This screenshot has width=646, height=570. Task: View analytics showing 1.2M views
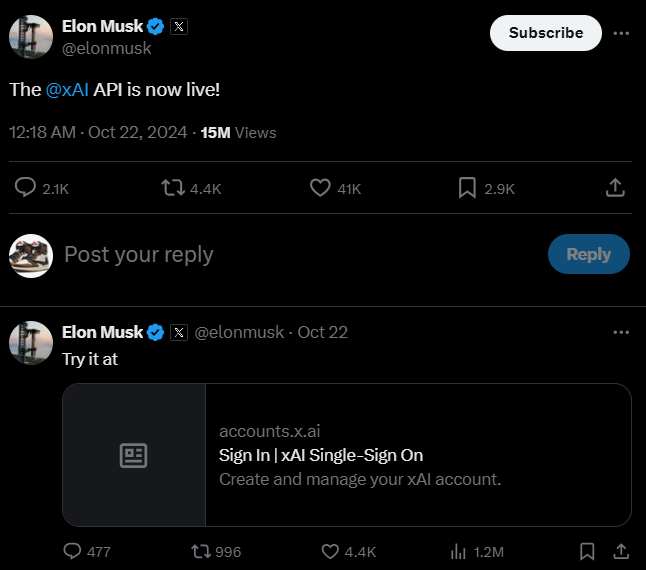pos(460,551)
